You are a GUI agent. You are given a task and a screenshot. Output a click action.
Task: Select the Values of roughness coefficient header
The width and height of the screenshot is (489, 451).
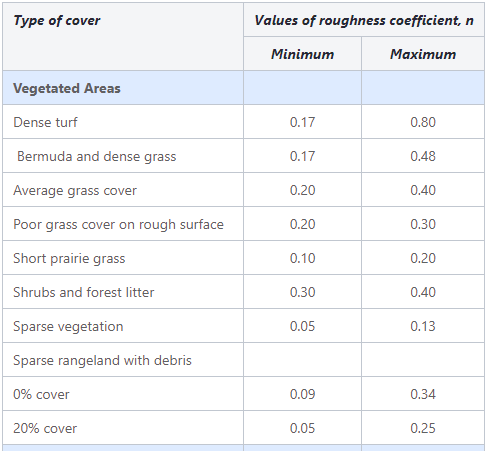[364, 21]
